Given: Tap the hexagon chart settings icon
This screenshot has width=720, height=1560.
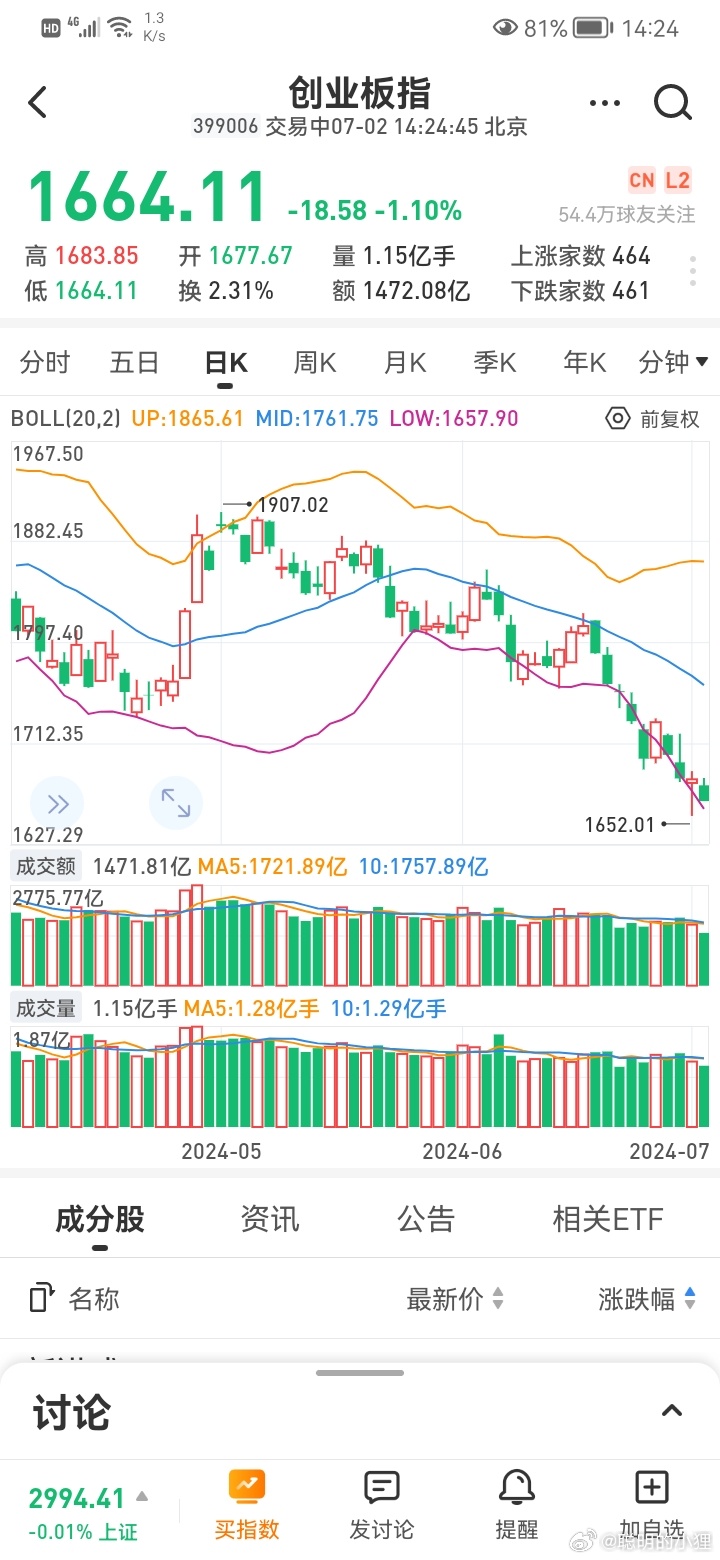Looking at the screenshot, I should tap(618, 419).
